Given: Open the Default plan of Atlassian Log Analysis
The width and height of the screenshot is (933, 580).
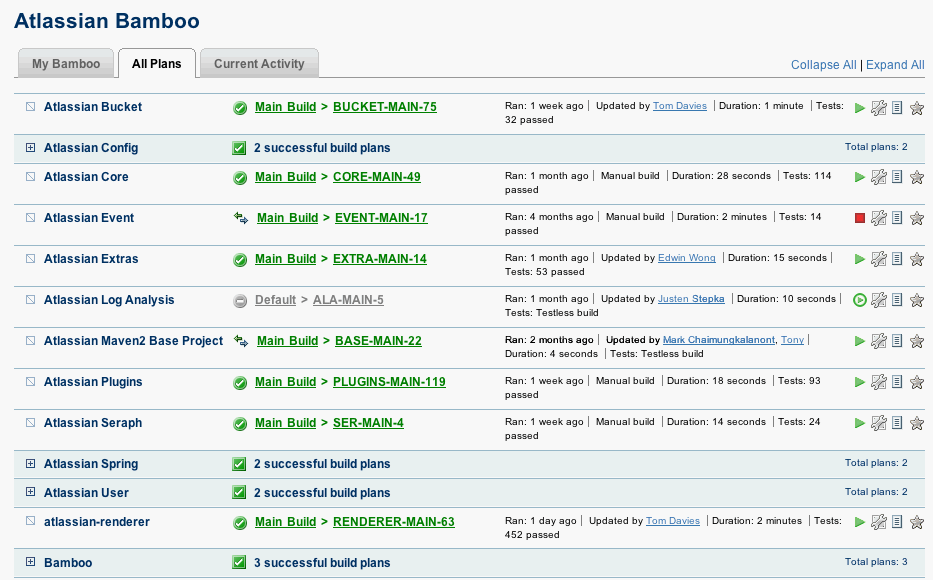Looking at the screenshot, I should [275, 300].
